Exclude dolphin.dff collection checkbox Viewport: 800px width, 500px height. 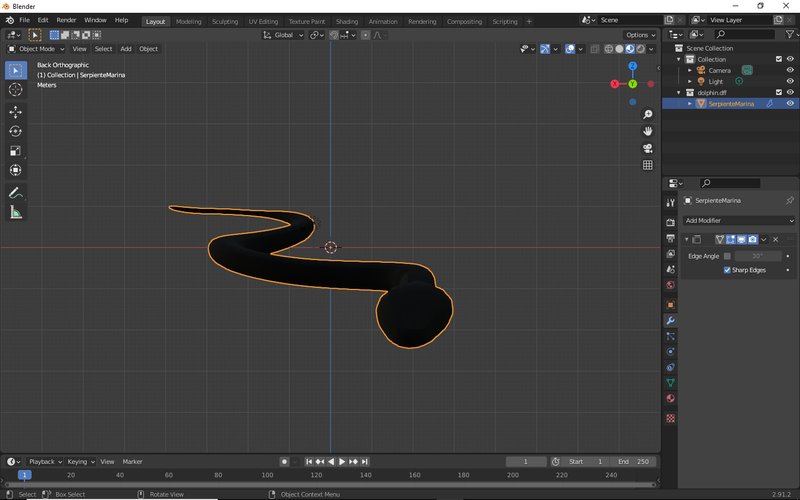(x=779, y=92)
